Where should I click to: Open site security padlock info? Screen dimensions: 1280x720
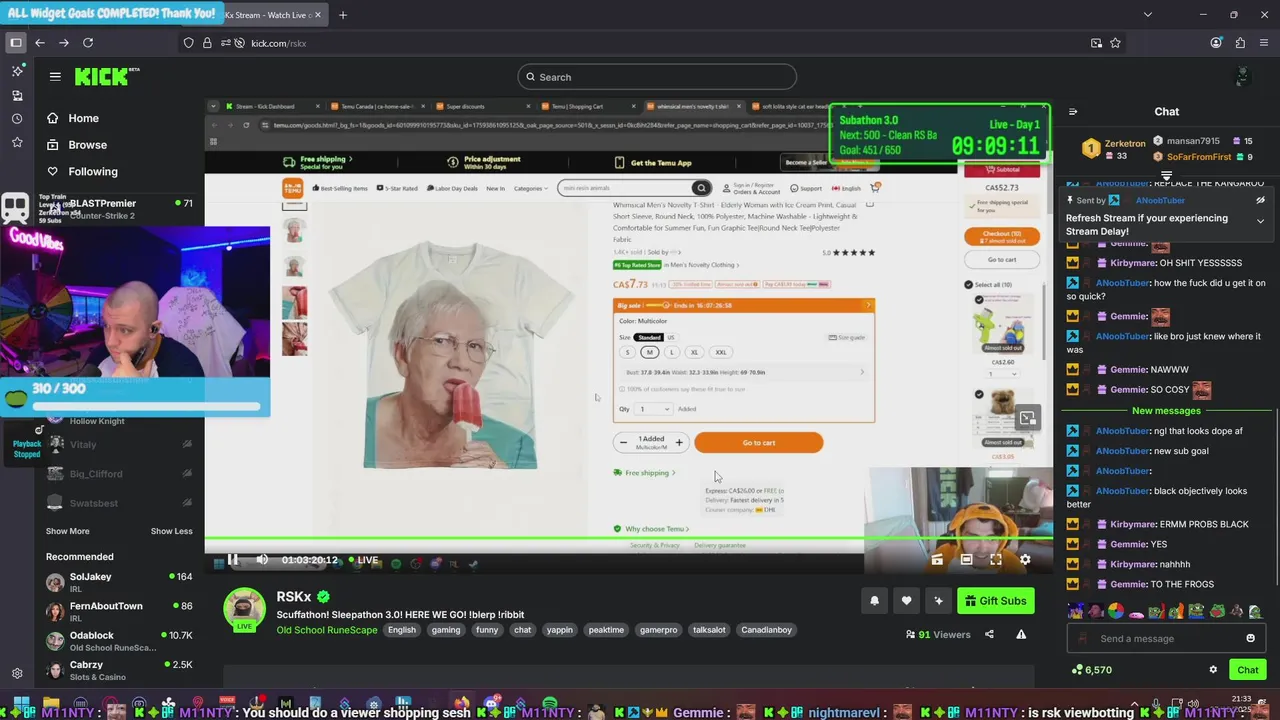coord(207,43)
